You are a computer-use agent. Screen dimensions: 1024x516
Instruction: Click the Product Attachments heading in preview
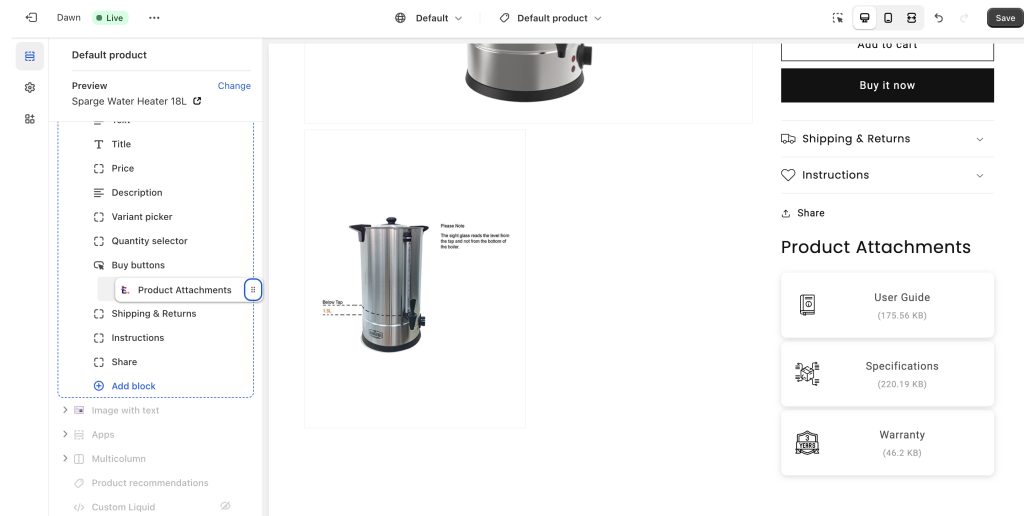pyautogui.click(x=876, y=247)
